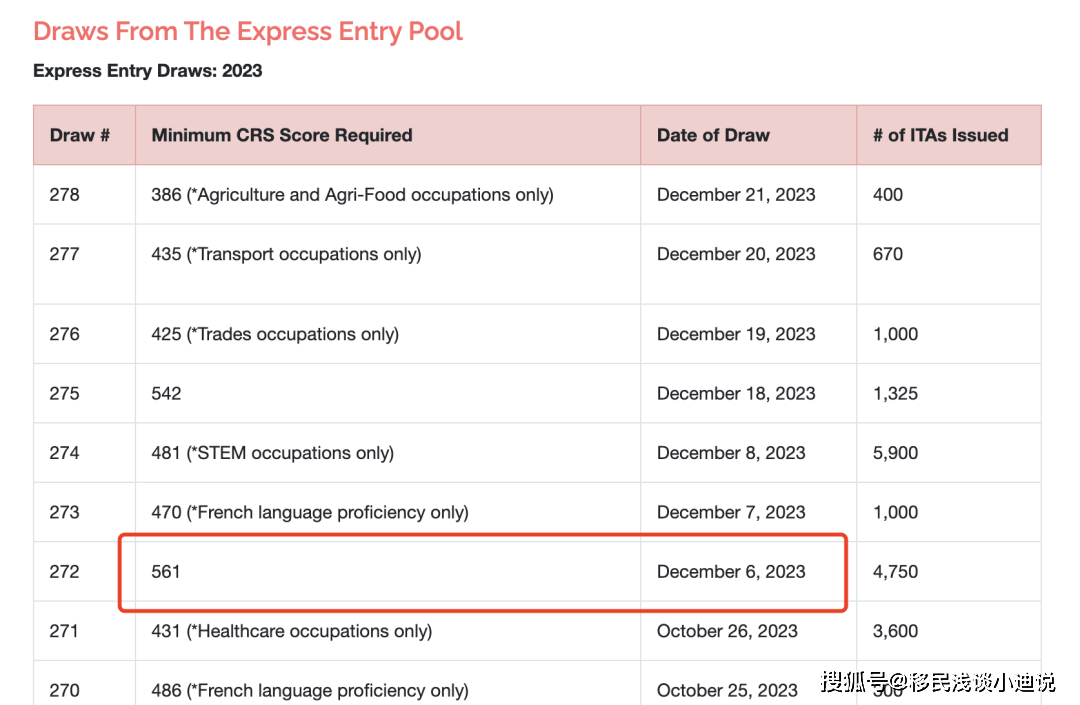The height and width of the screenshot is (705, 1080).
Task: Click the 'Draws From The Express Entry Pool' heading
Action: (248, 31)
